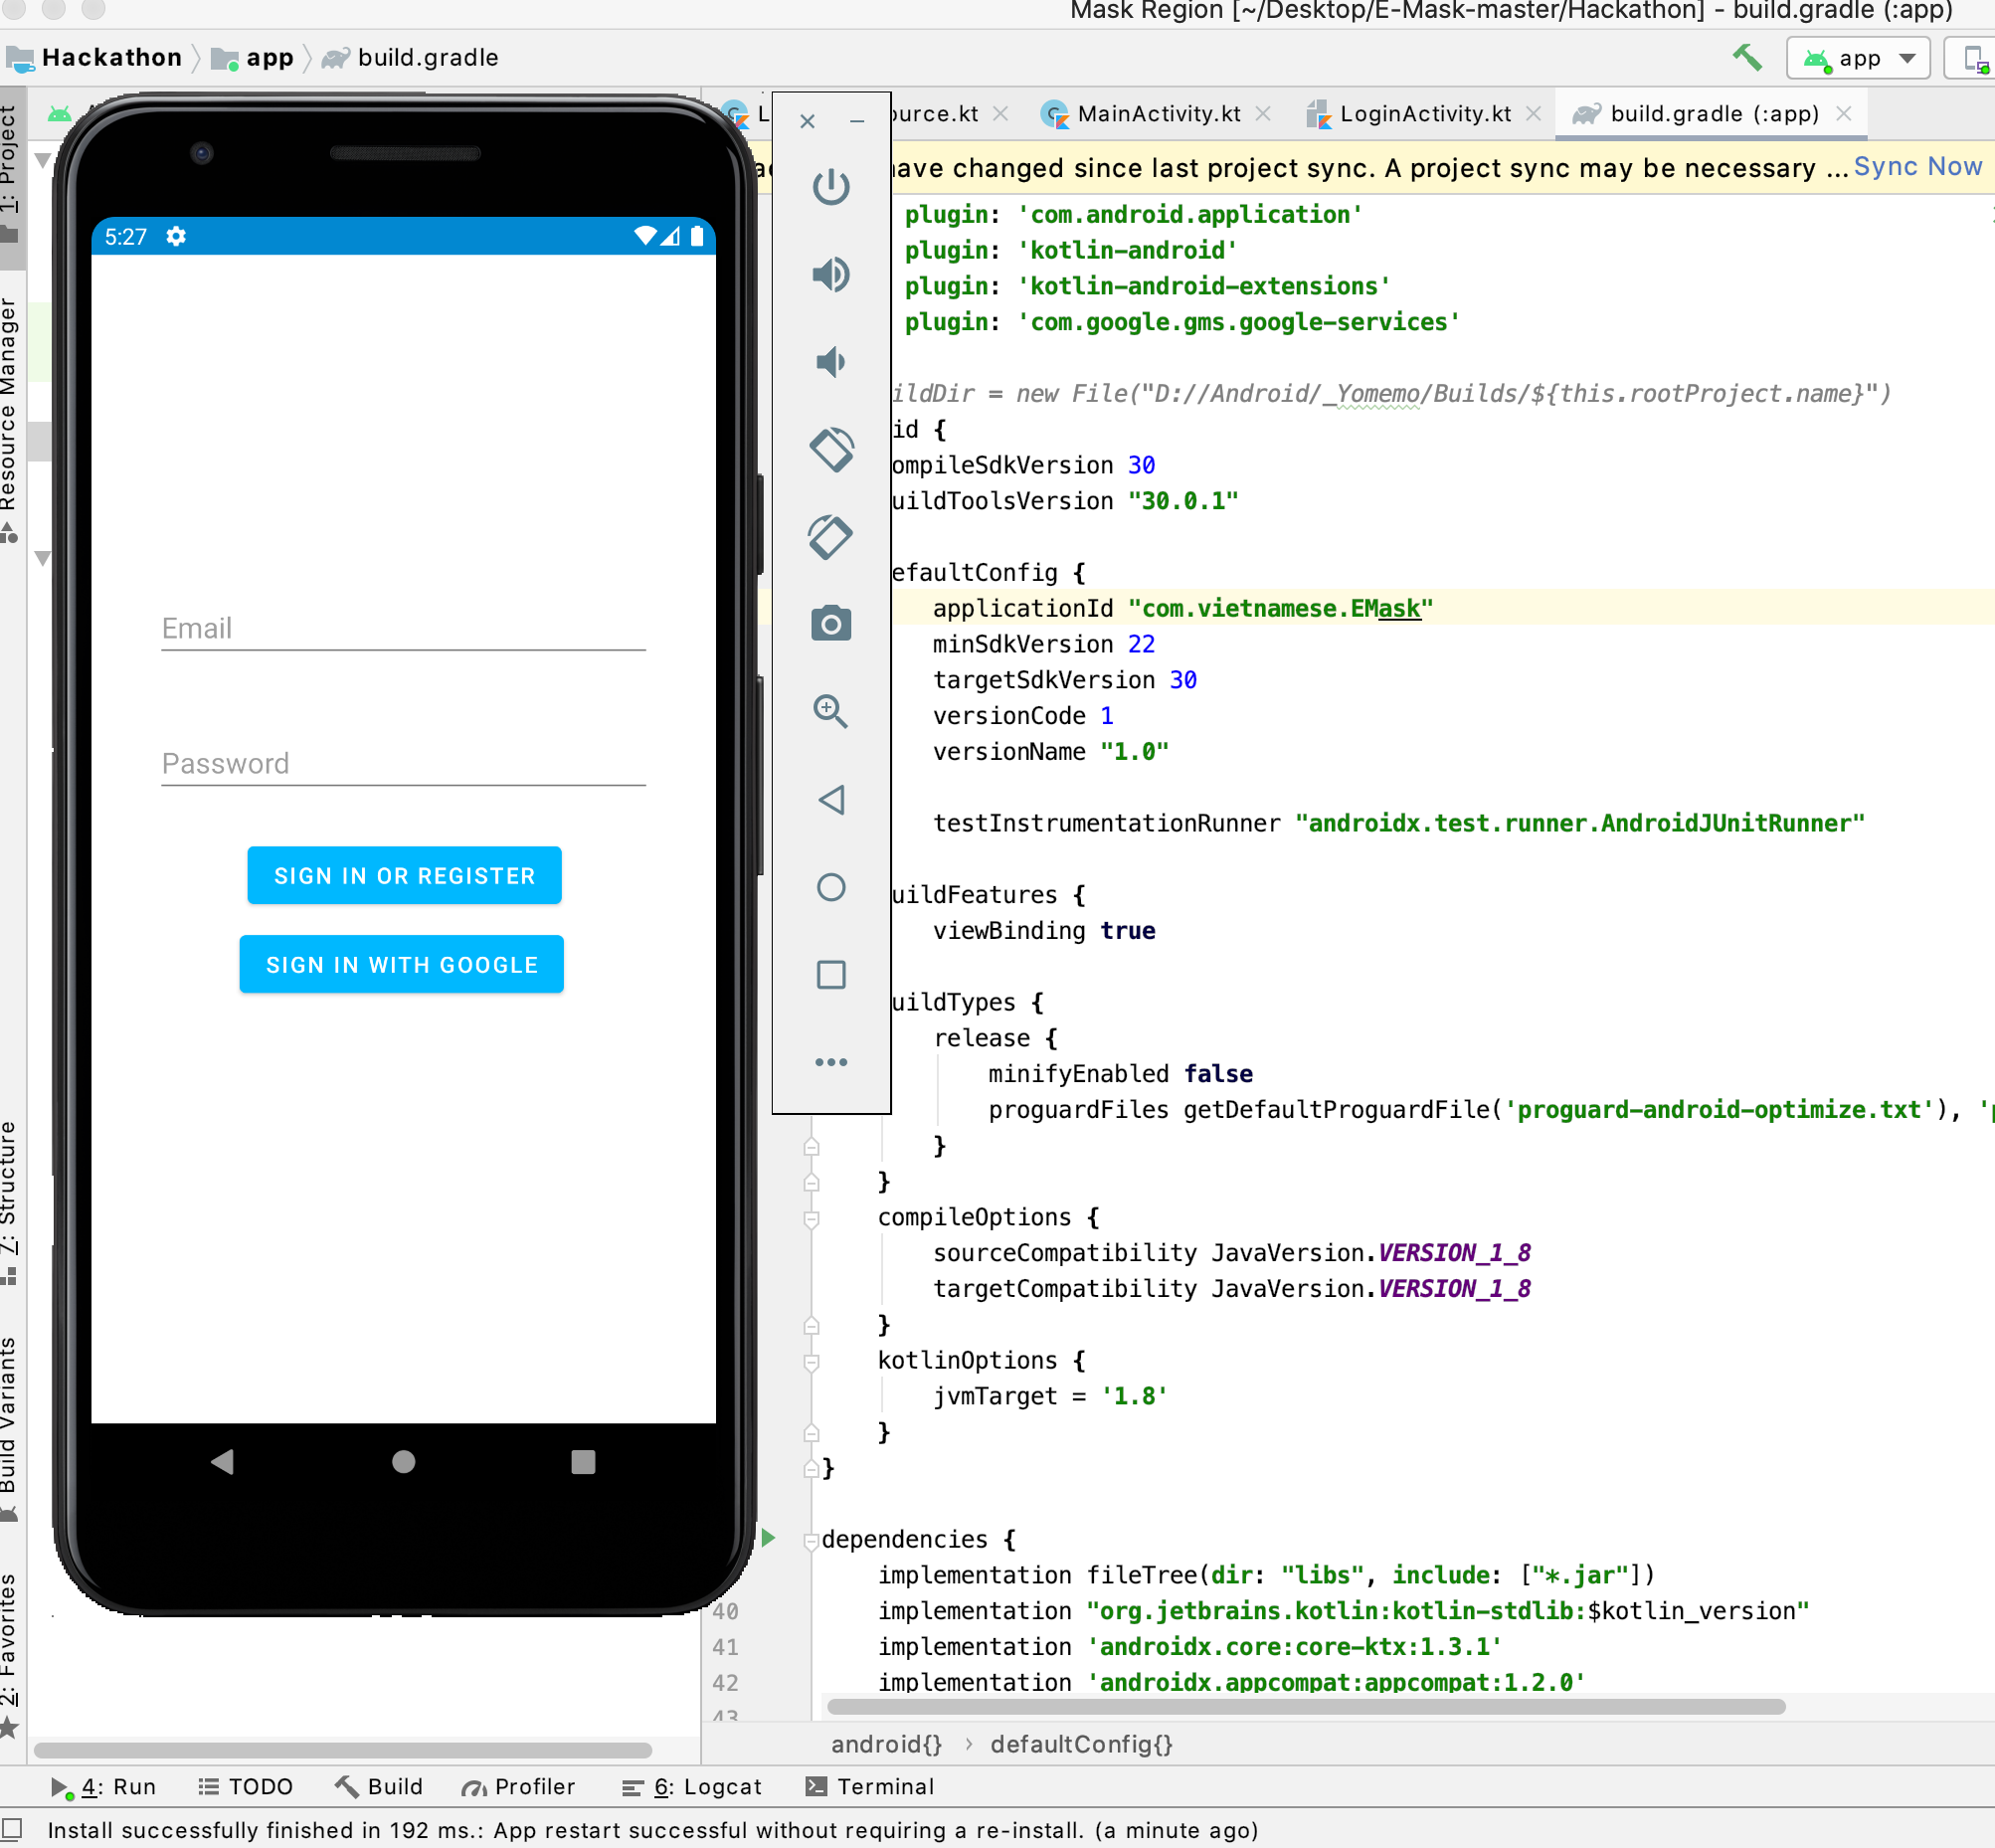Collapse the dependencies block fold marker
Viewport: 1995px width, 1848px height.
coord(811,1540)
